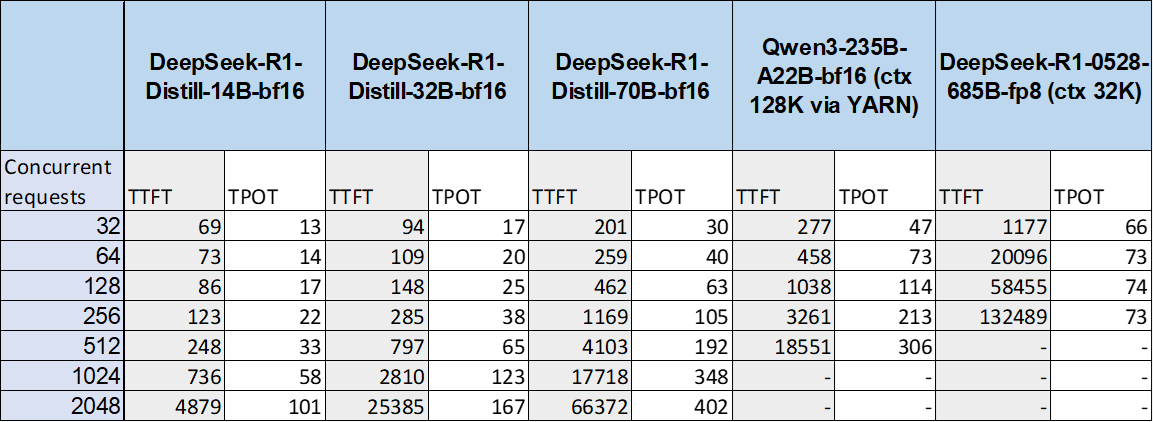Select the row label cell 2048
The width and height of the screenshot is (1153, 422).
coord(62,407)
